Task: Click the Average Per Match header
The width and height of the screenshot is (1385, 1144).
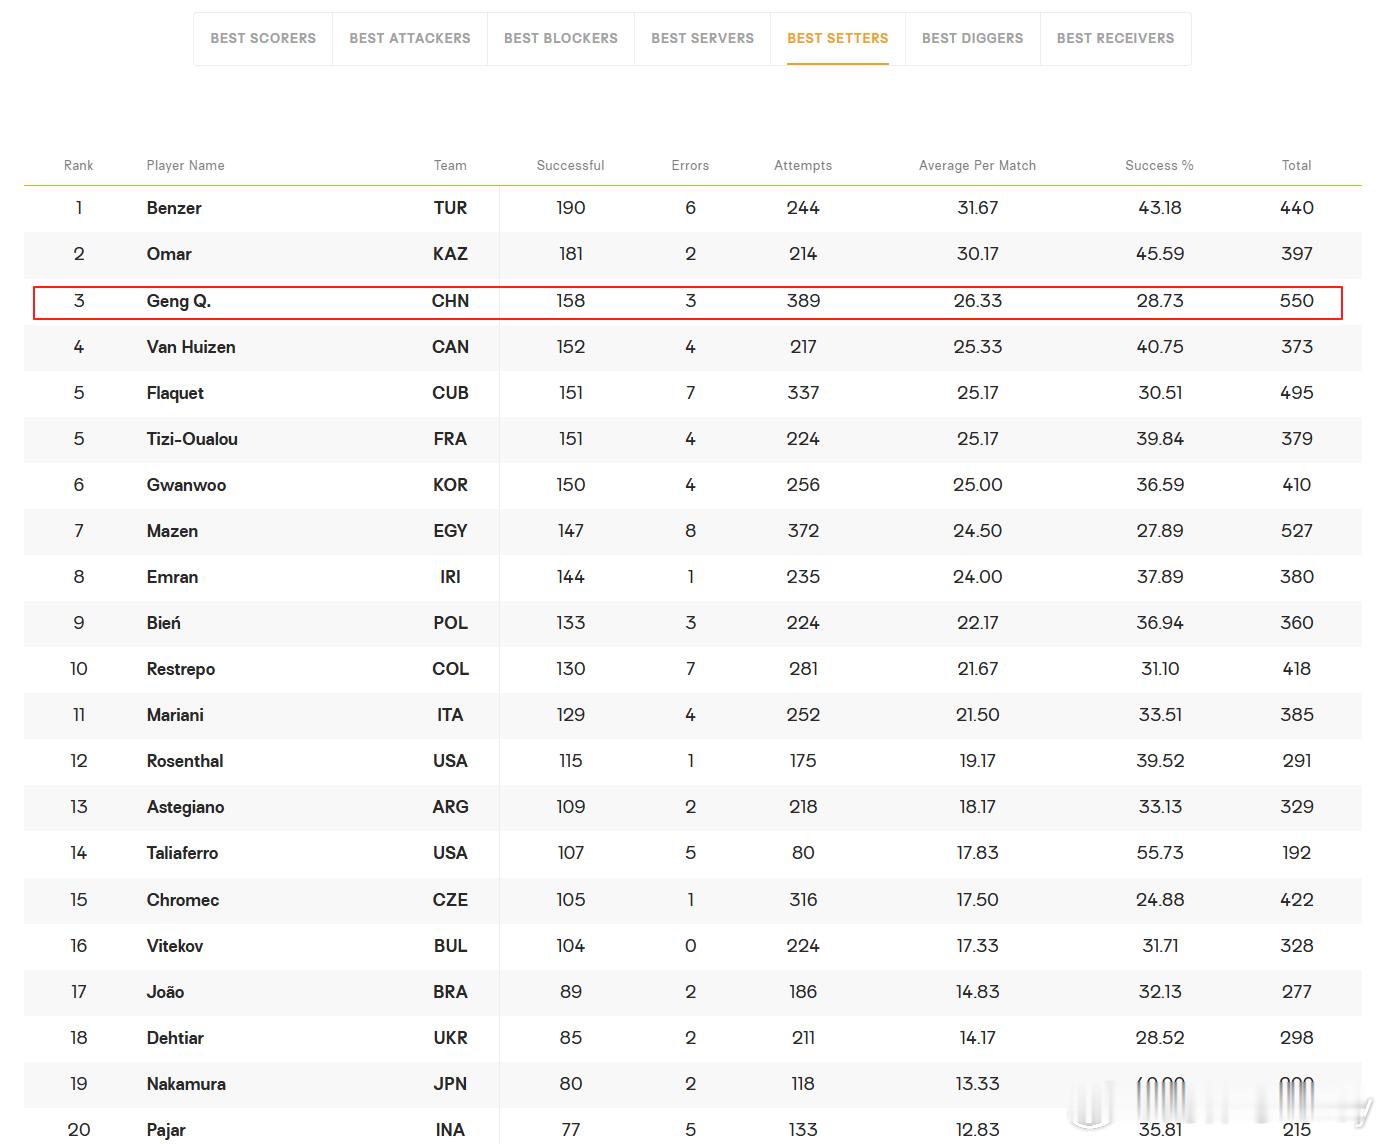Action: tap(977, 165)
